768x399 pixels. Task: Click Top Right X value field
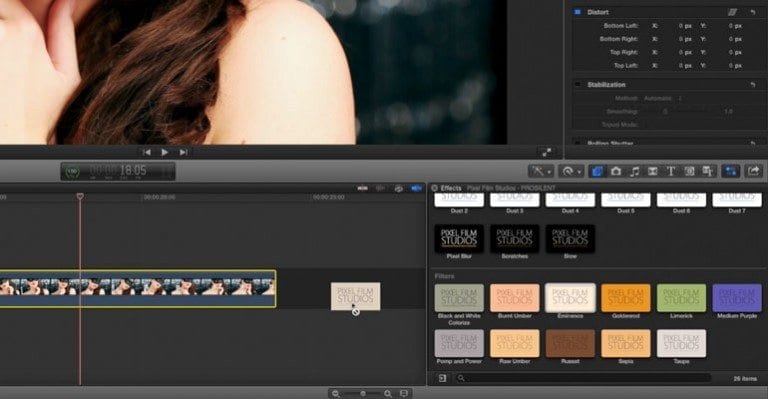[x=684, y=52]
